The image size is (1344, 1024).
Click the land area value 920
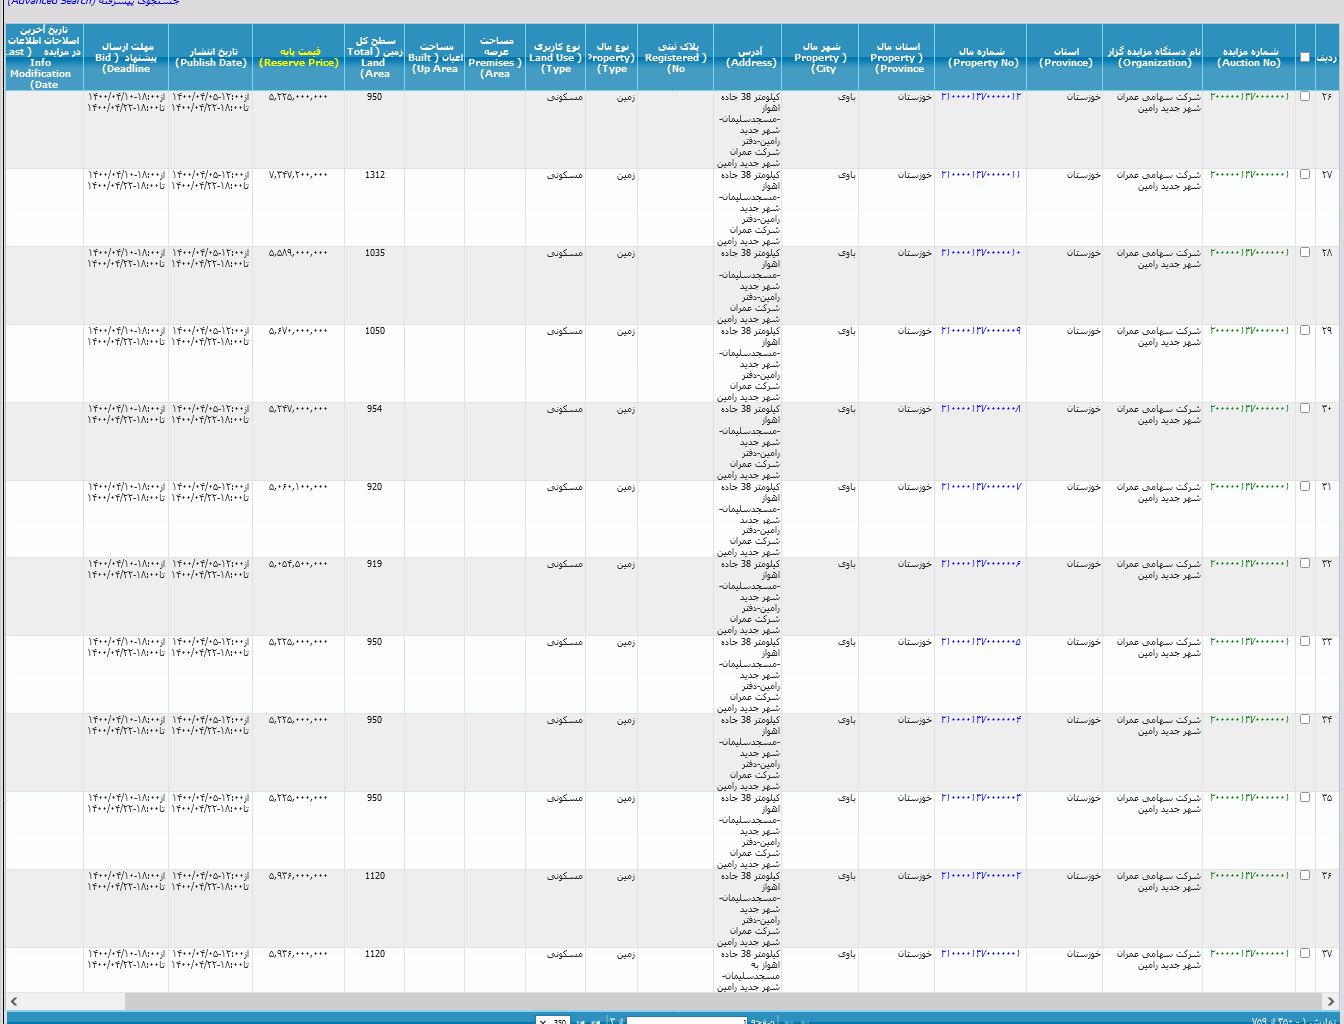click(x=374, y=487)
